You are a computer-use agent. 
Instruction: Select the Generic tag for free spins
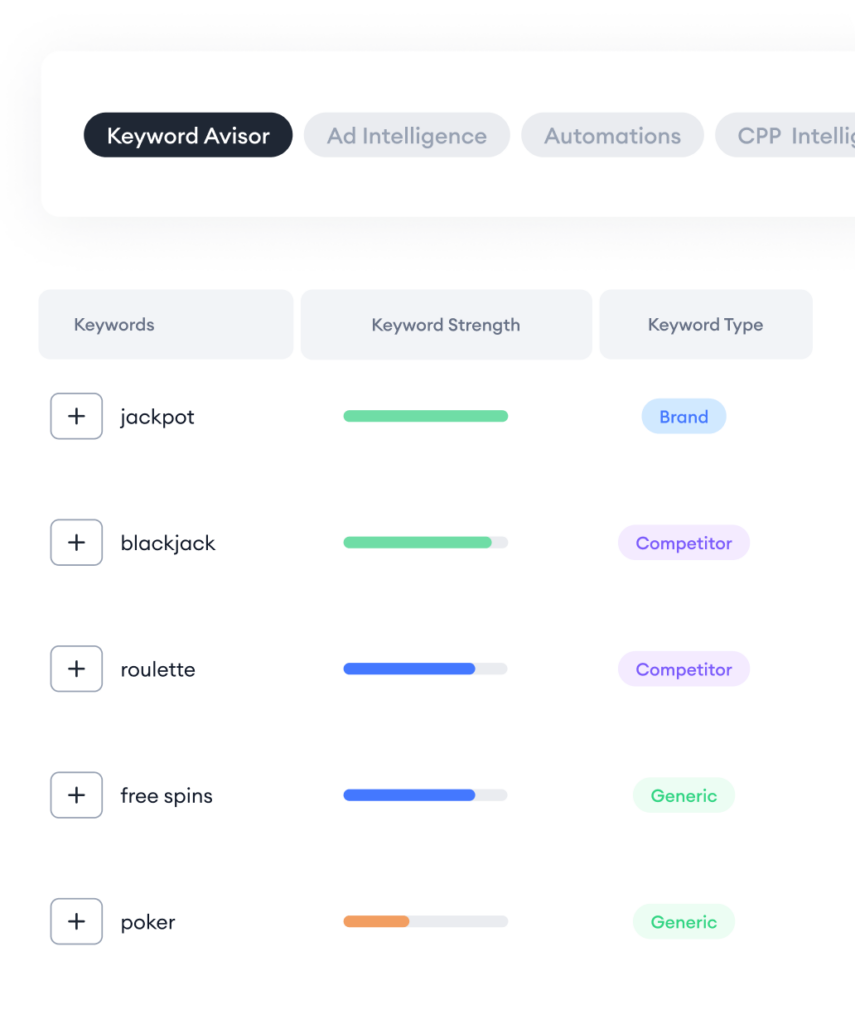coord(684,795)
